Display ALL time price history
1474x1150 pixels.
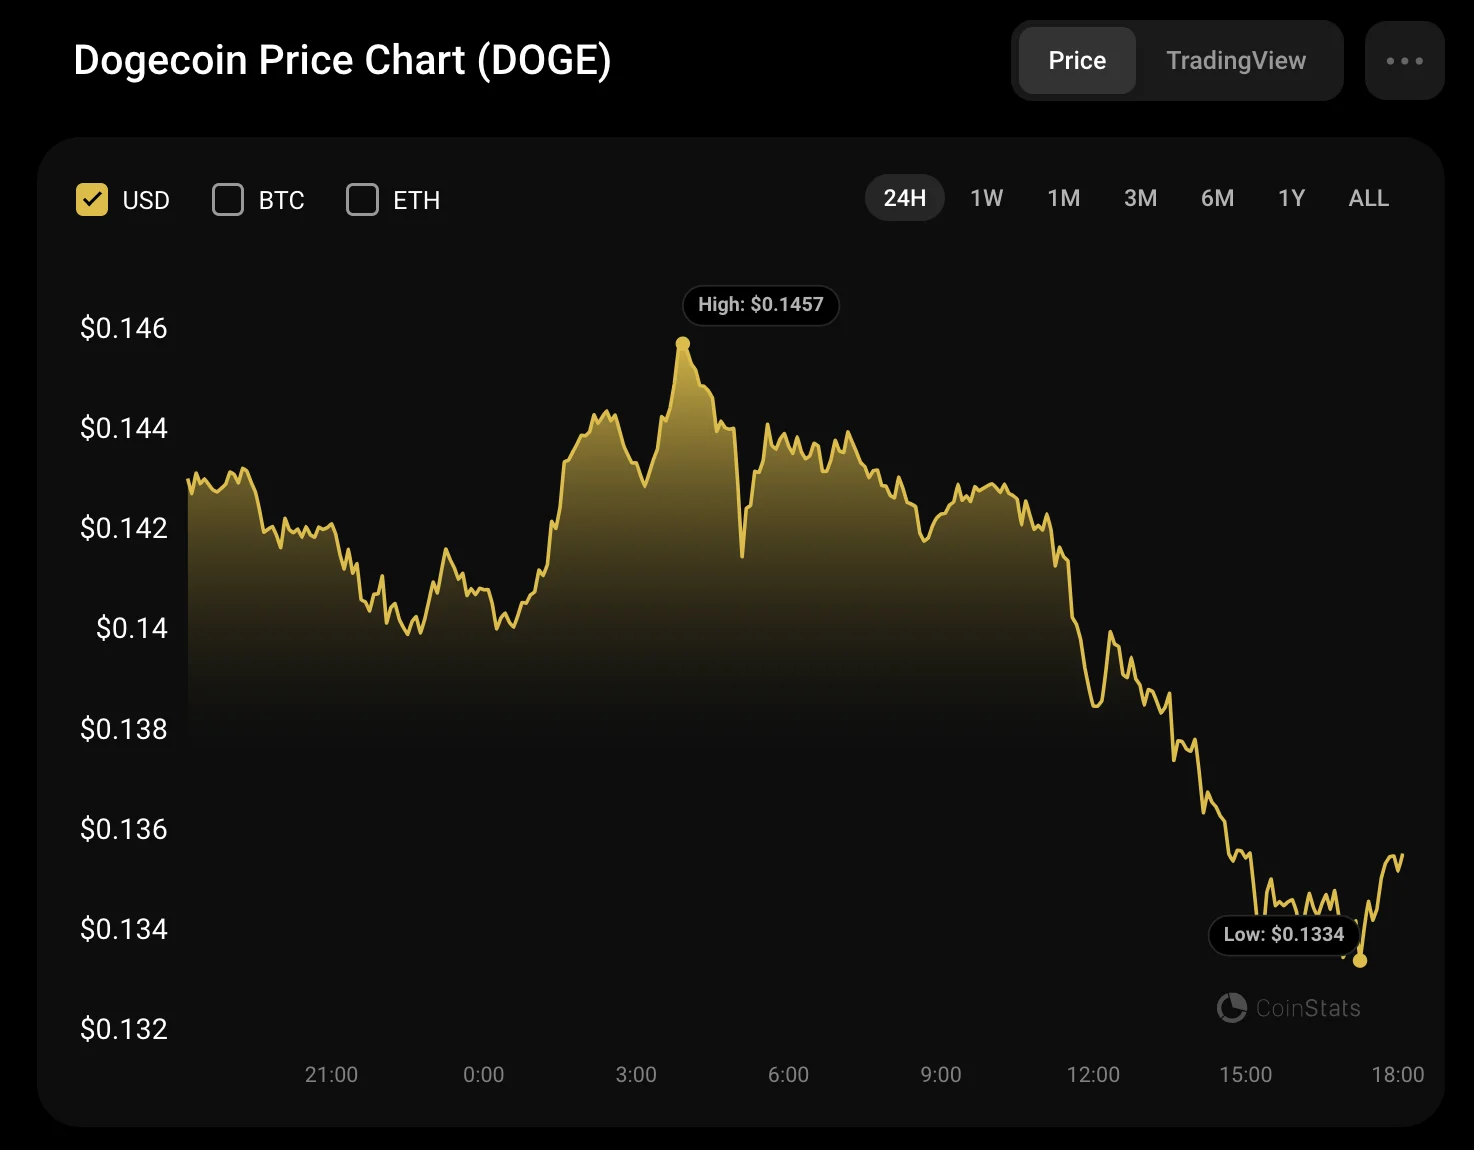click(1368, 198)
